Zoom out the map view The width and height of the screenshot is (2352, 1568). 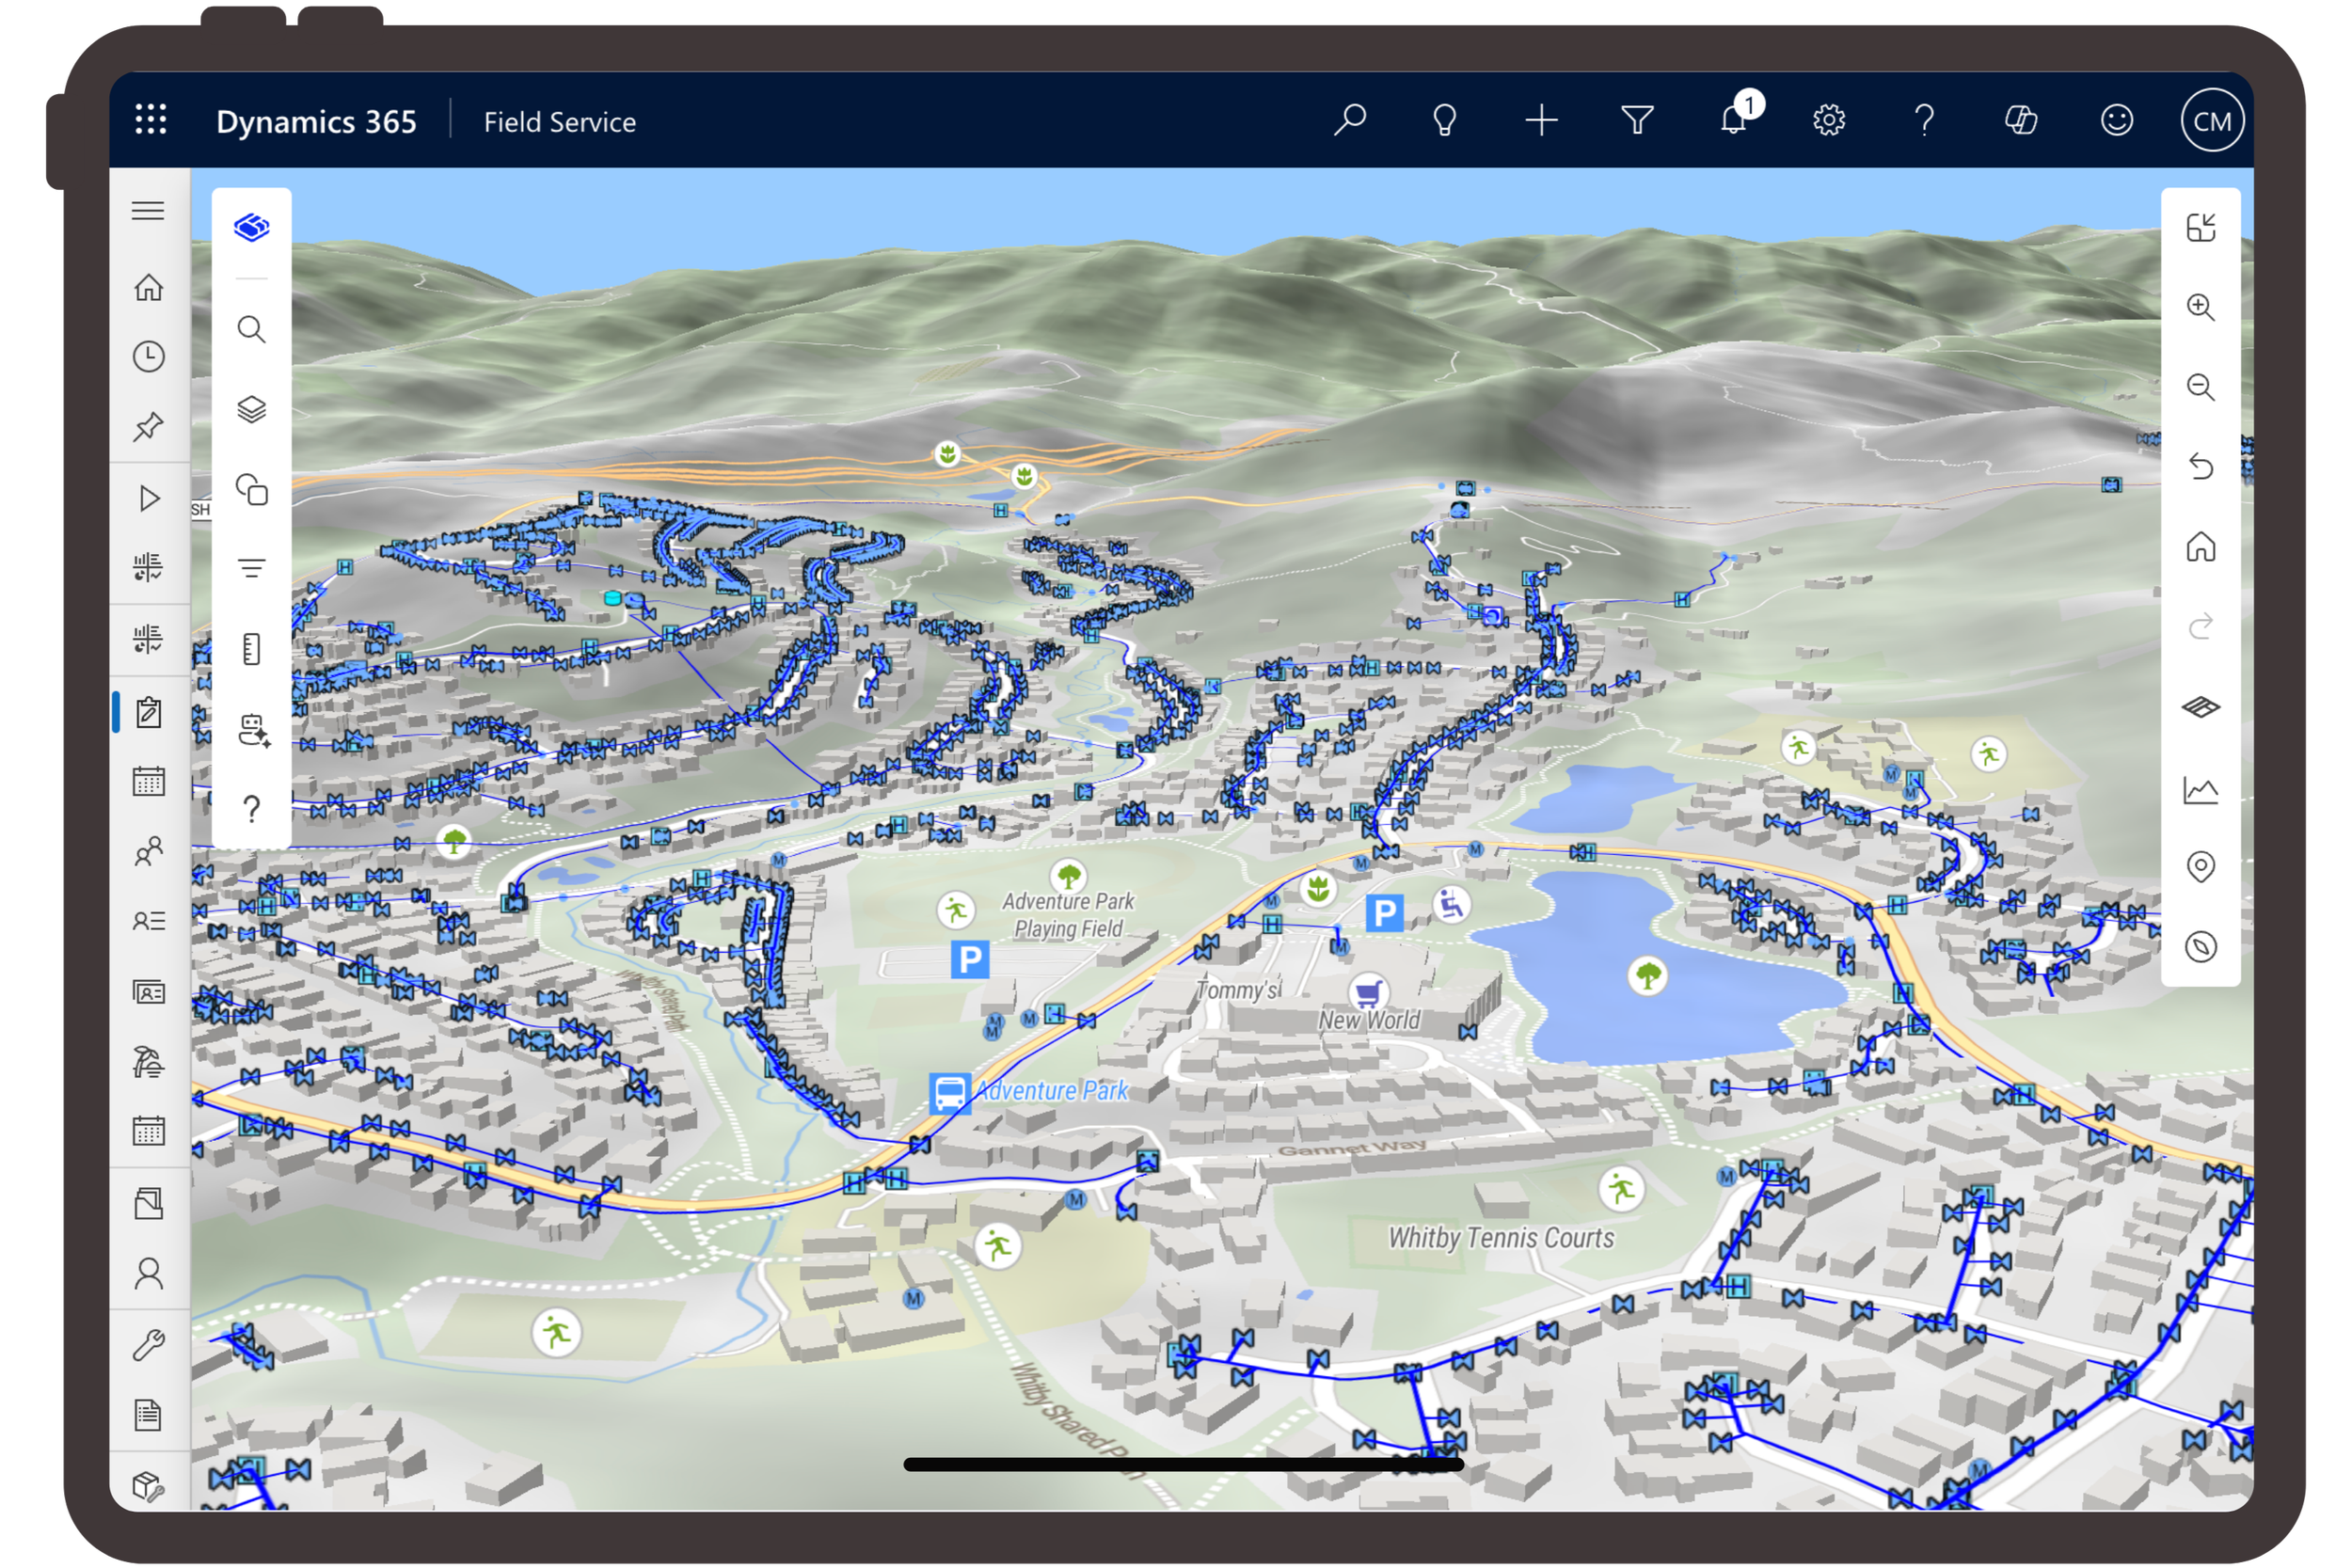tap(2200, 387)
